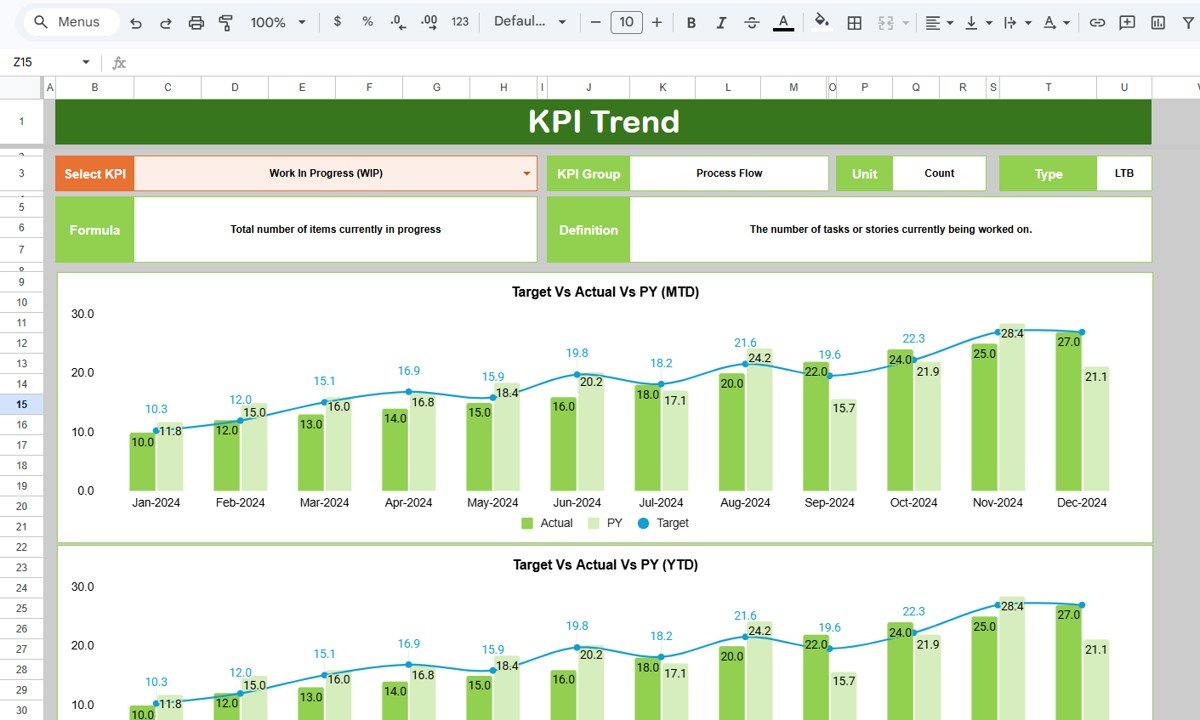Insert a chart

click(x=1160, y=21)
